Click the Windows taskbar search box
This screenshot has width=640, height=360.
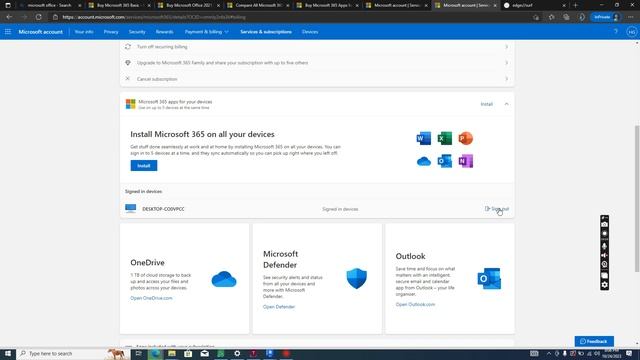72,353
